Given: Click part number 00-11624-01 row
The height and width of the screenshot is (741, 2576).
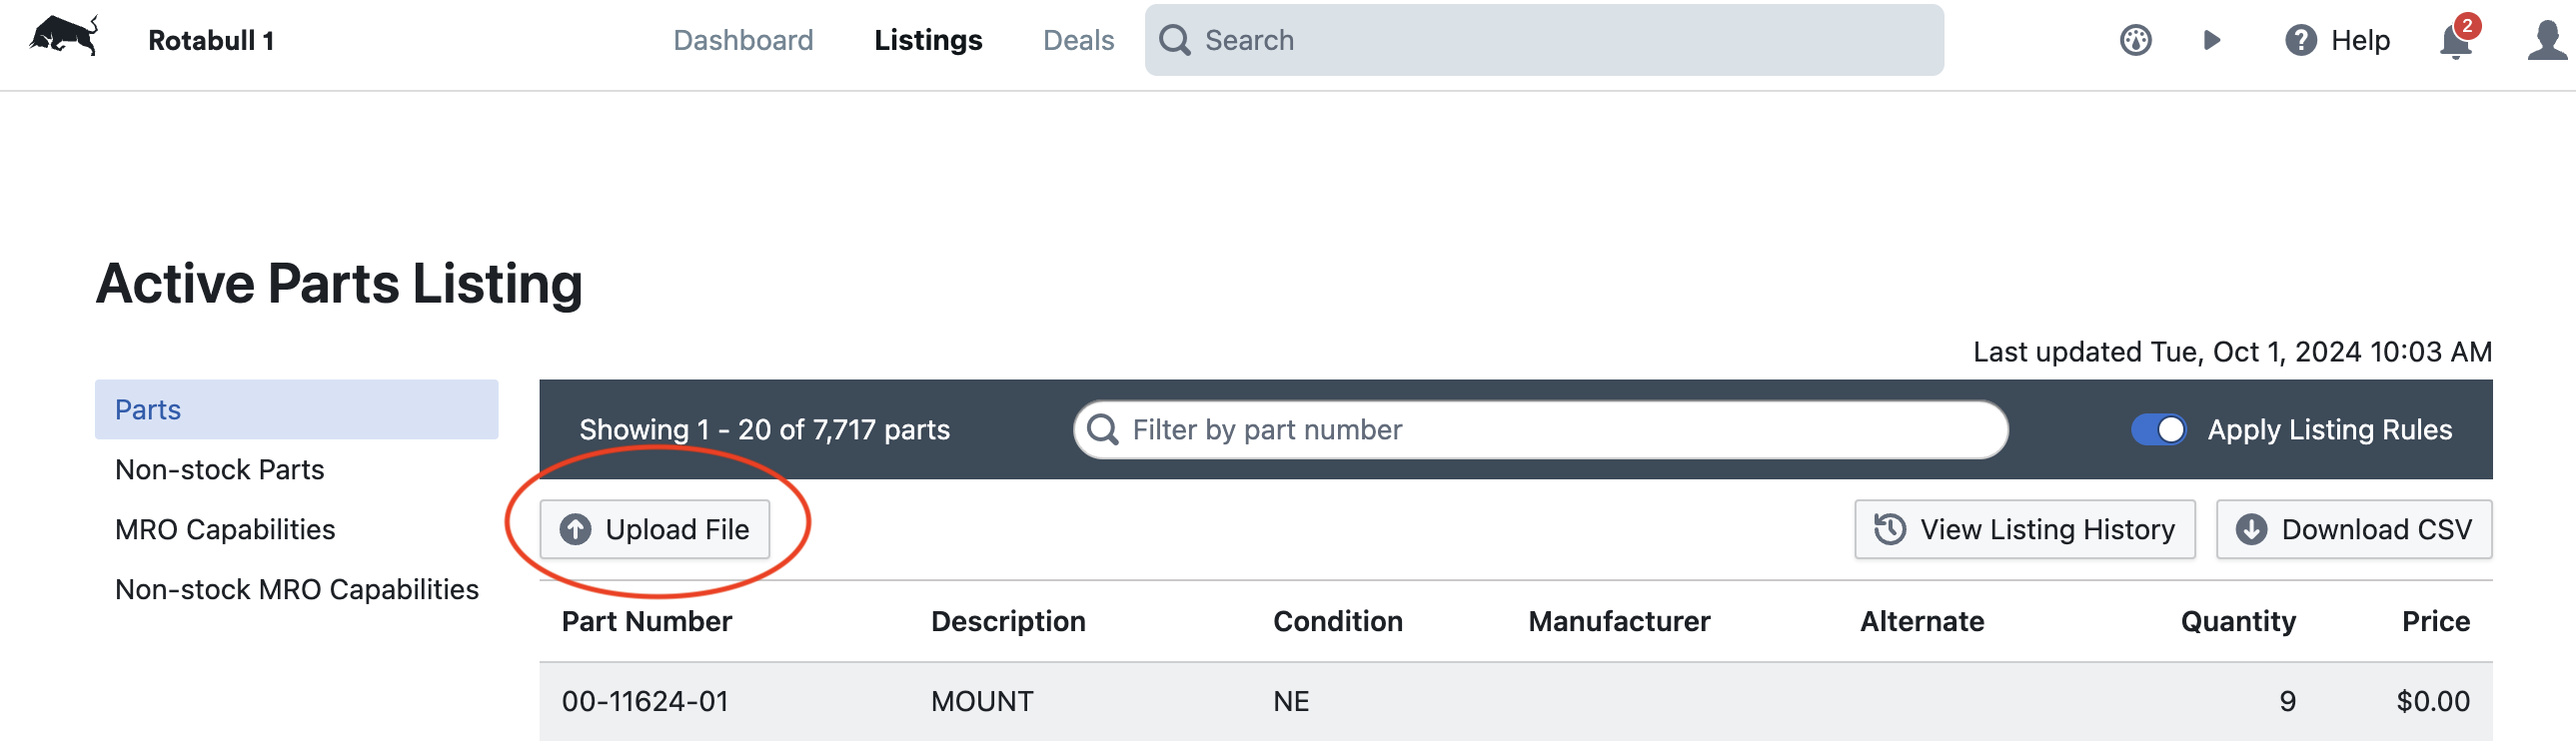Looking at the screenshot, I should [645, 702].
